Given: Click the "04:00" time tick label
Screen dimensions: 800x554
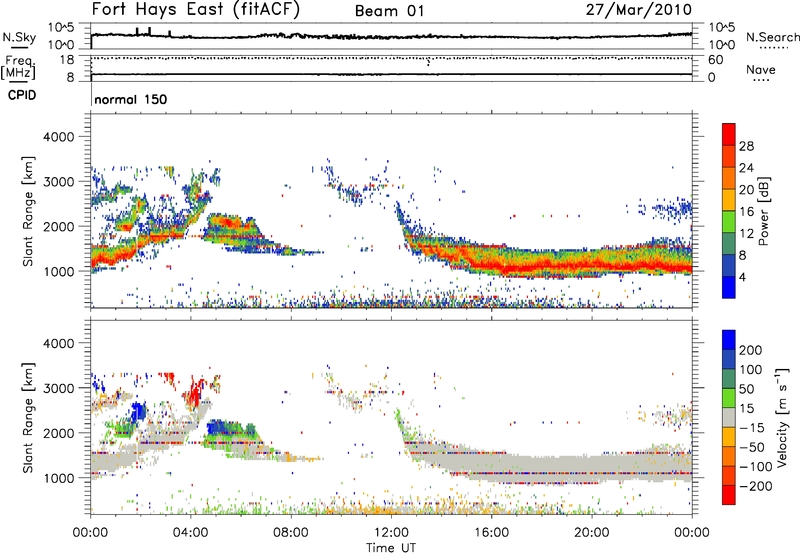Looking at the screenshot, I should click(191, 533).
